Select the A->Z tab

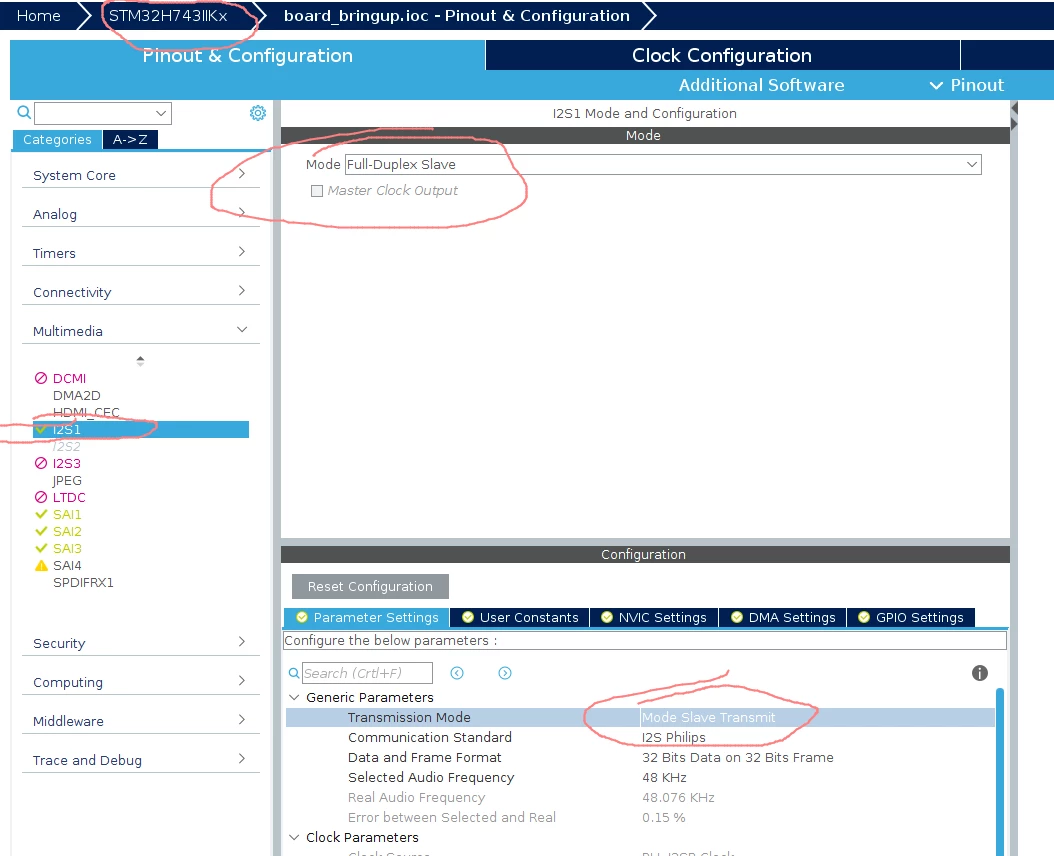130,139
